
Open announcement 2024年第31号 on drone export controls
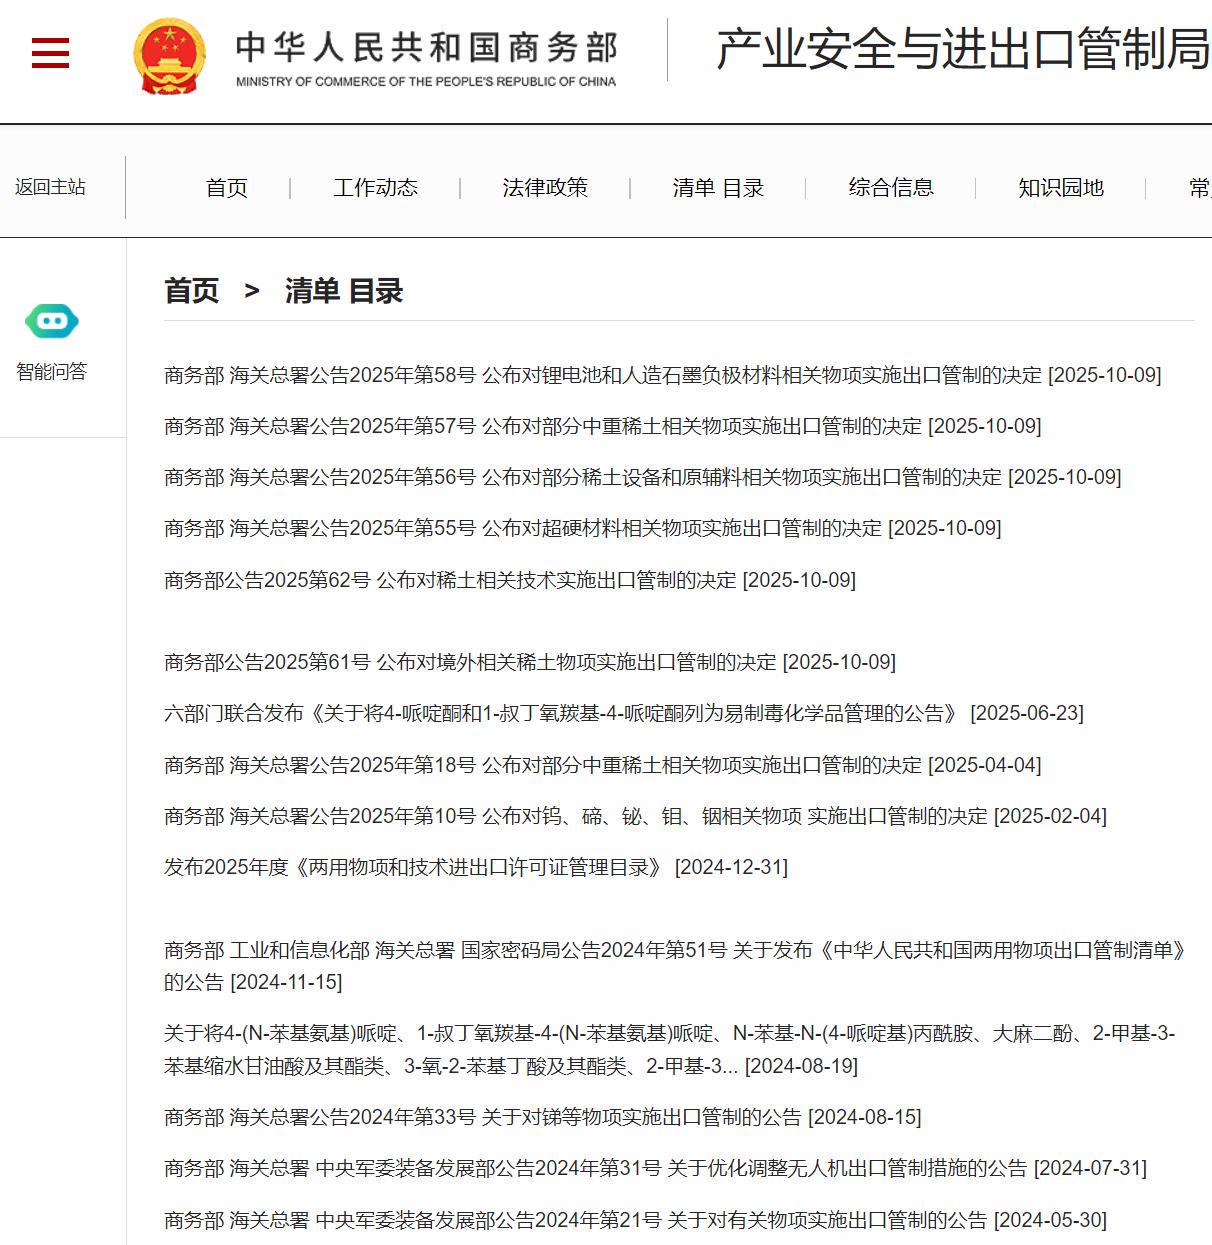[x=655, y=1168]
